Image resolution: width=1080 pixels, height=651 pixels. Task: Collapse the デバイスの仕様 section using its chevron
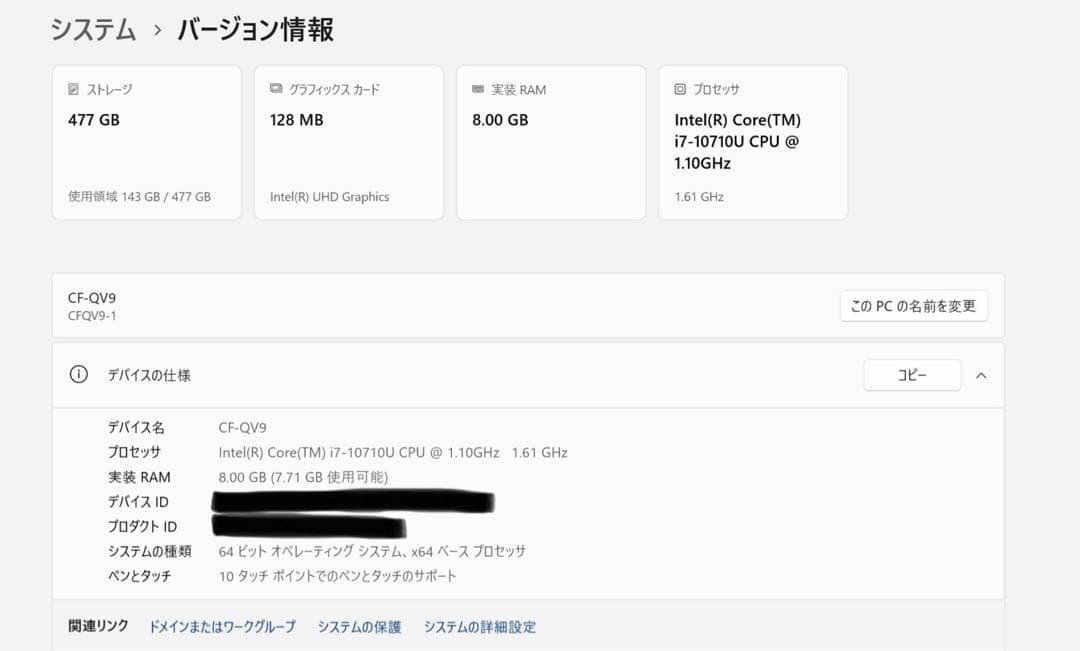point(981,375)
